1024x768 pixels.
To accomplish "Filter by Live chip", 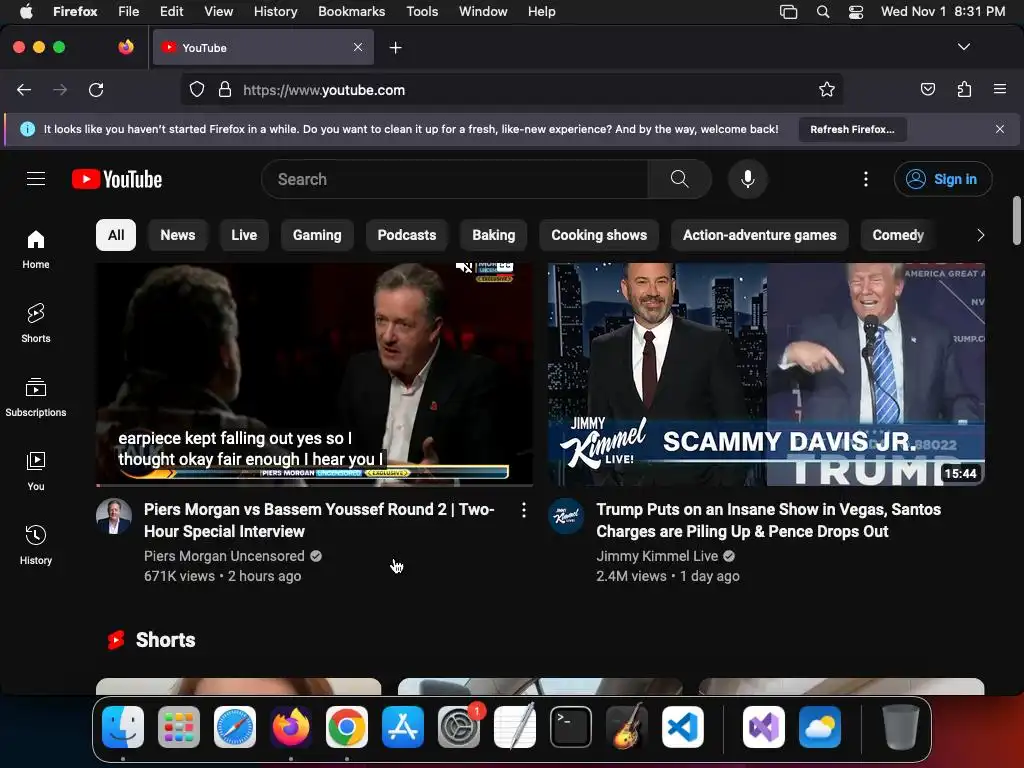I will (x=244, y=235).
